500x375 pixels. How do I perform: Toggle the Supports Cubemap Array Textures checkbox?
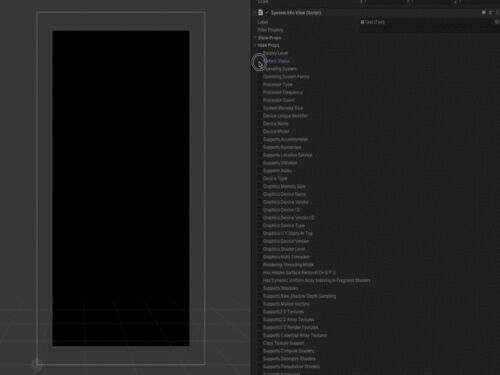260,335
